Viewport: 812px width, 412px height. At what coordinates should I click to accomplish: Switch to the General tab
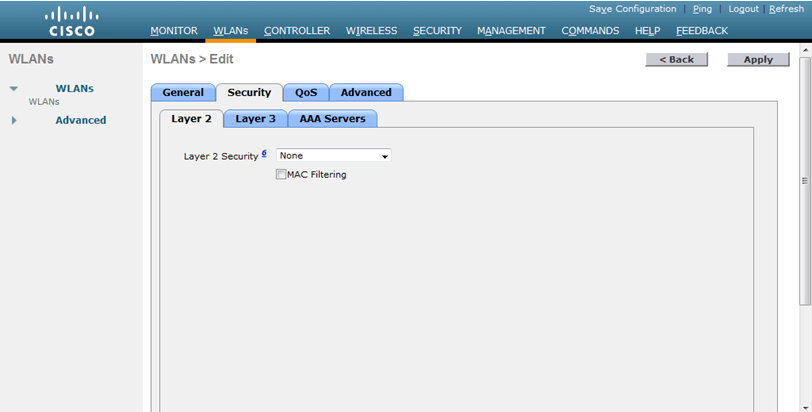coord(183,93)
